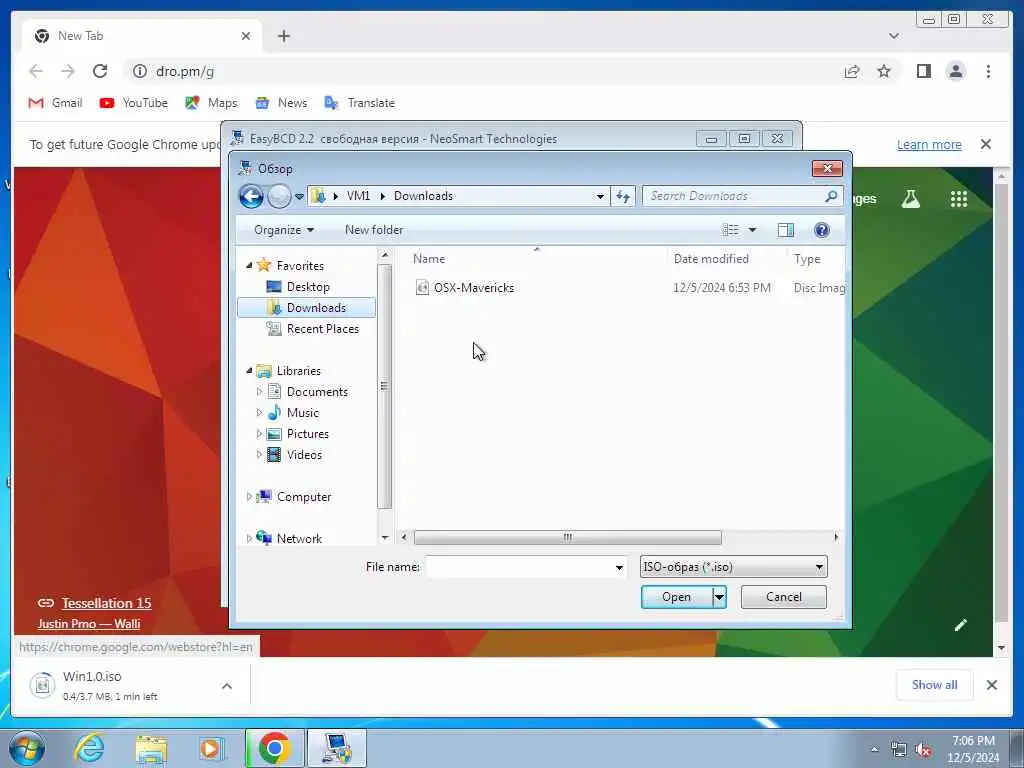Viewport: 1024px width, 768px height.
Task: Open file dialog help
Action: [822, 230]
